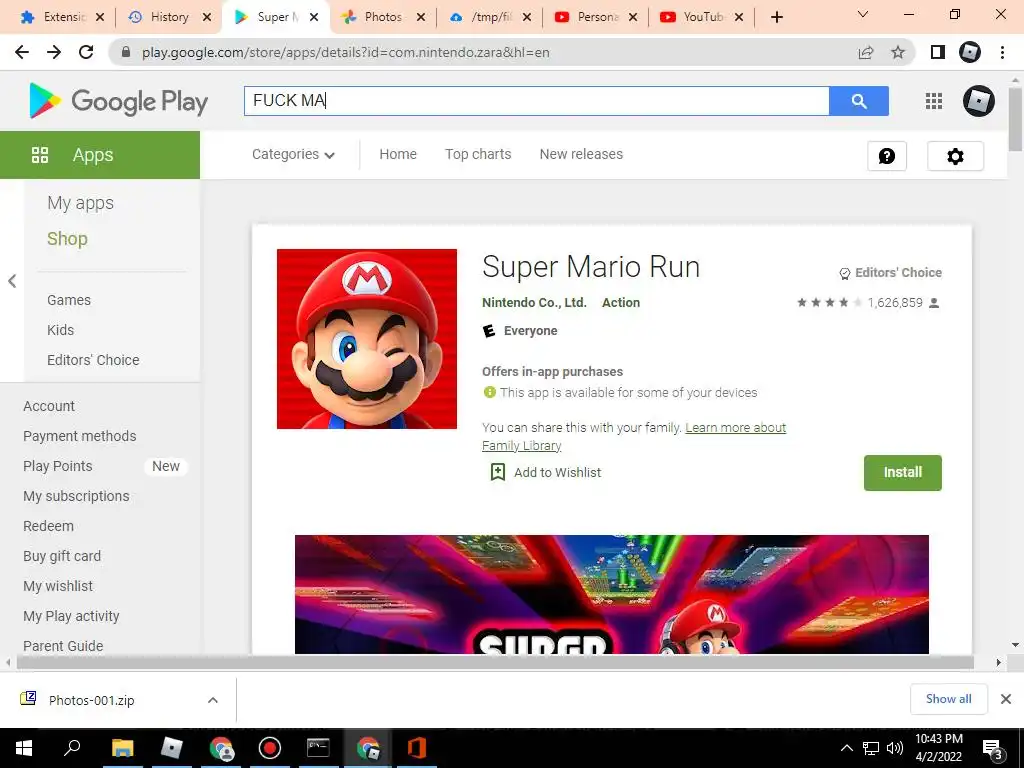Open My apps in the sidebar

coord(80,203)
